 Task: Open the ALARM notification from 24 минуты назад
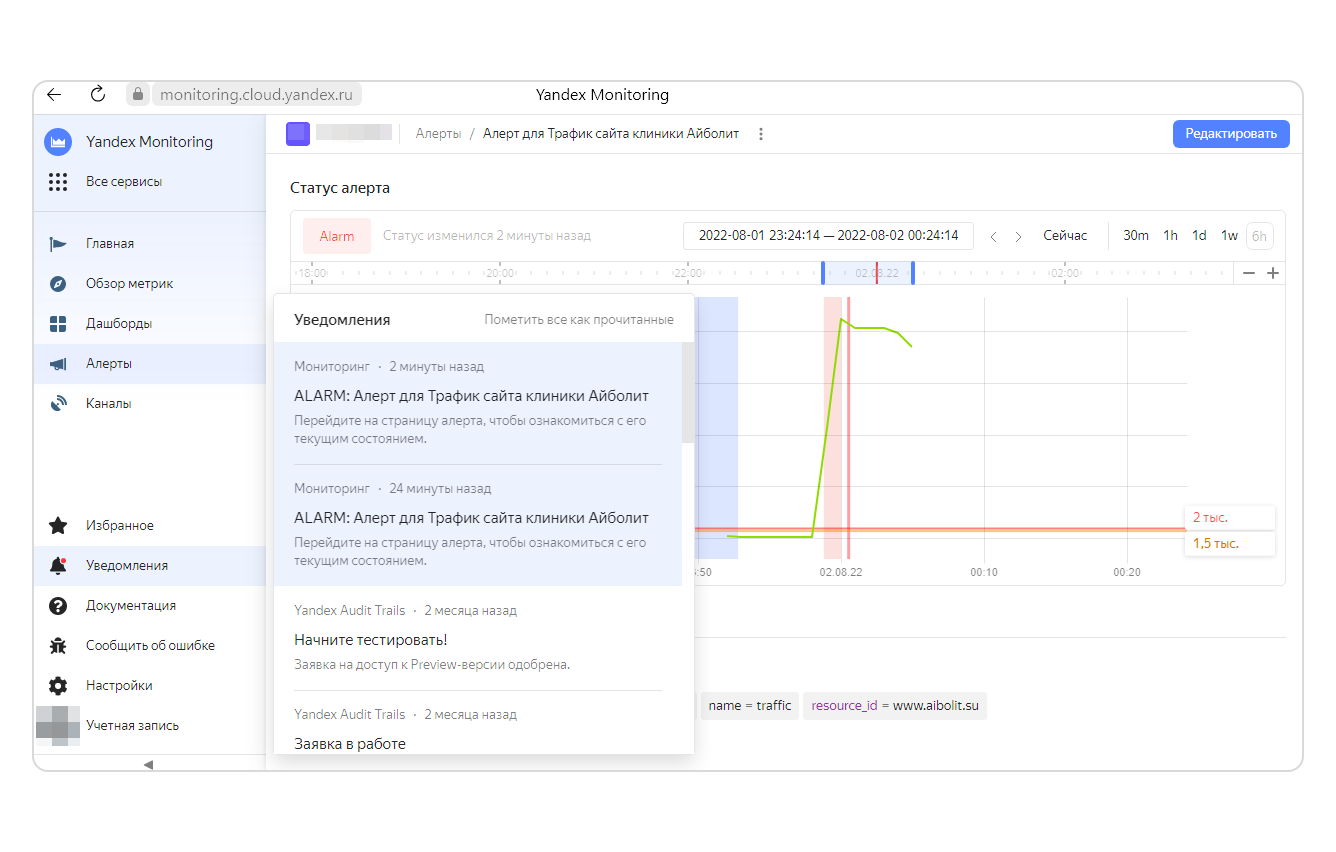[478, 525]
